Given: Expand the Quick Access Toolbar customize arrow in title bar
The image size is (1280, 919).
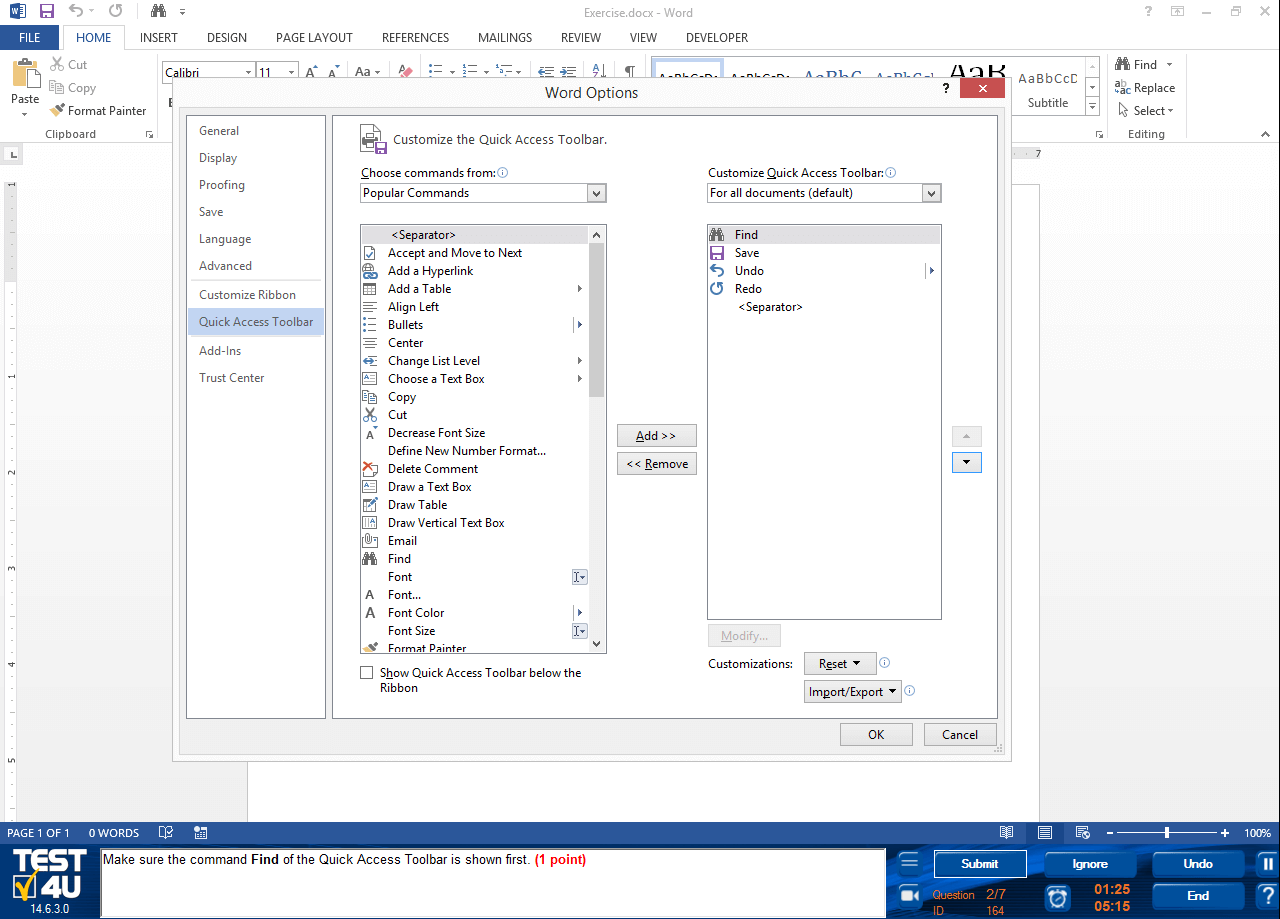Looking at the screenshot, I should coord(182,12).
